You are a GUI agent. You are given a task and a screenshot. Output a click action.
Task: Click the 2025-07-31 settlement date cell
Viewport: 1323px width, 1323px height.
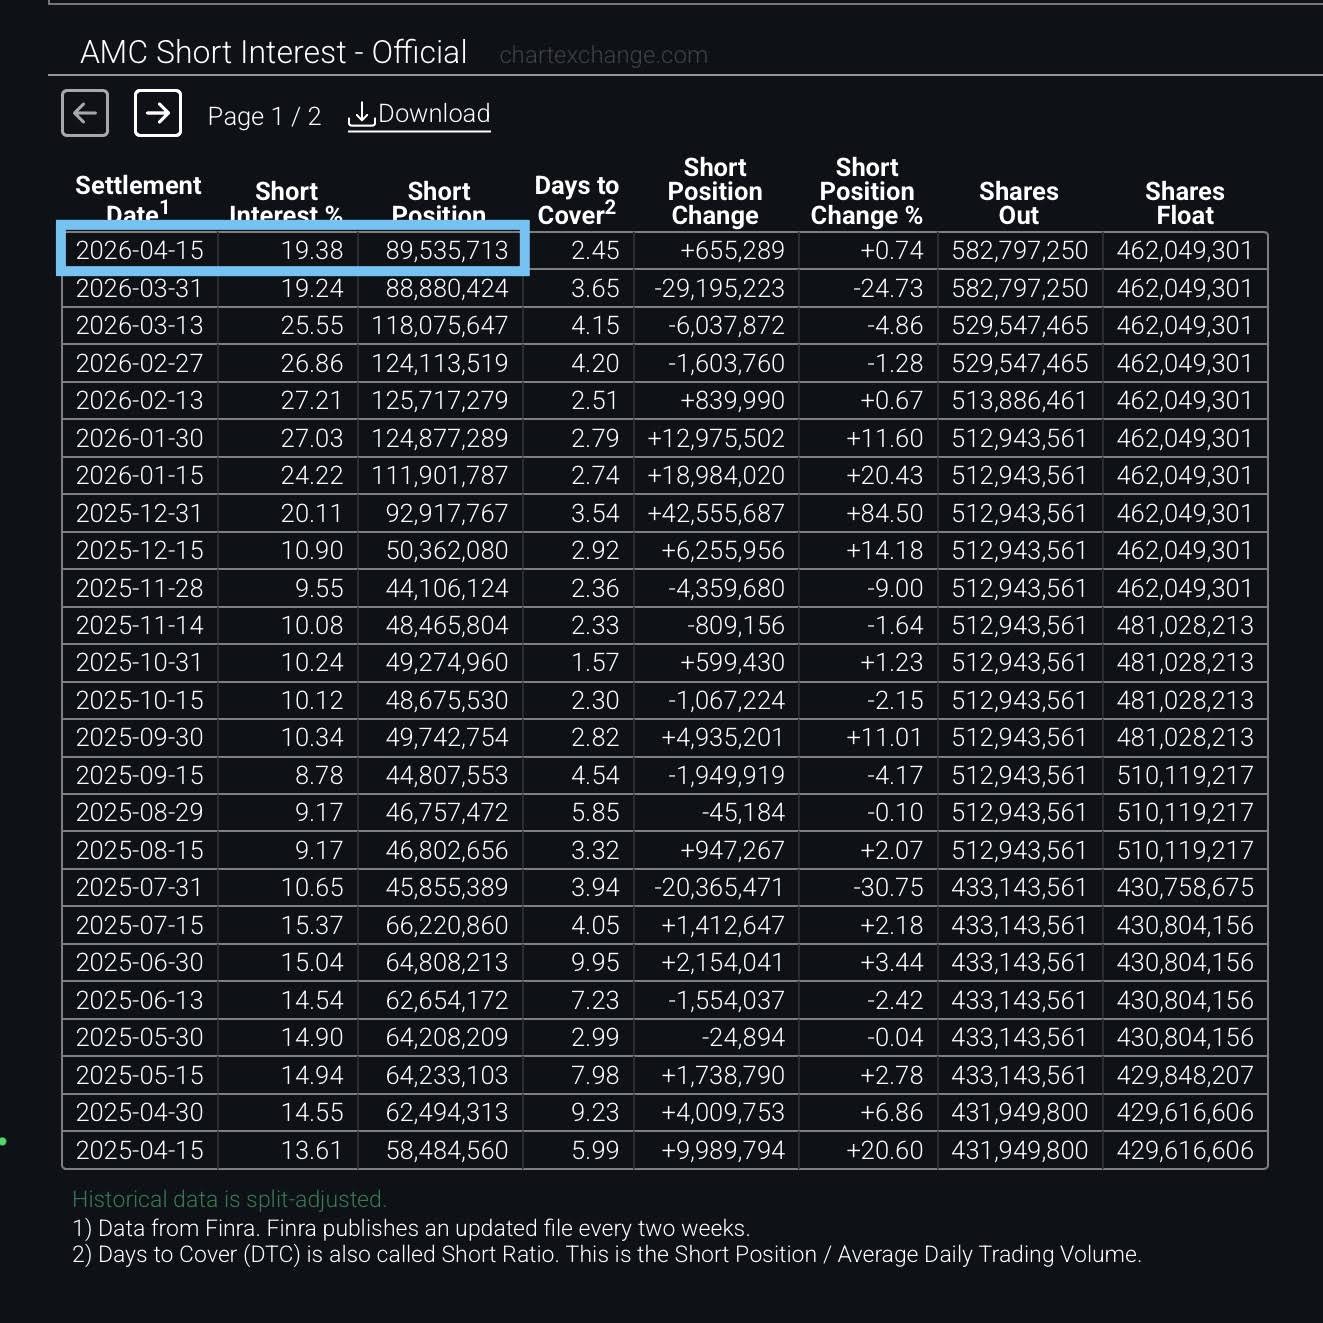[x=140, y=887]
